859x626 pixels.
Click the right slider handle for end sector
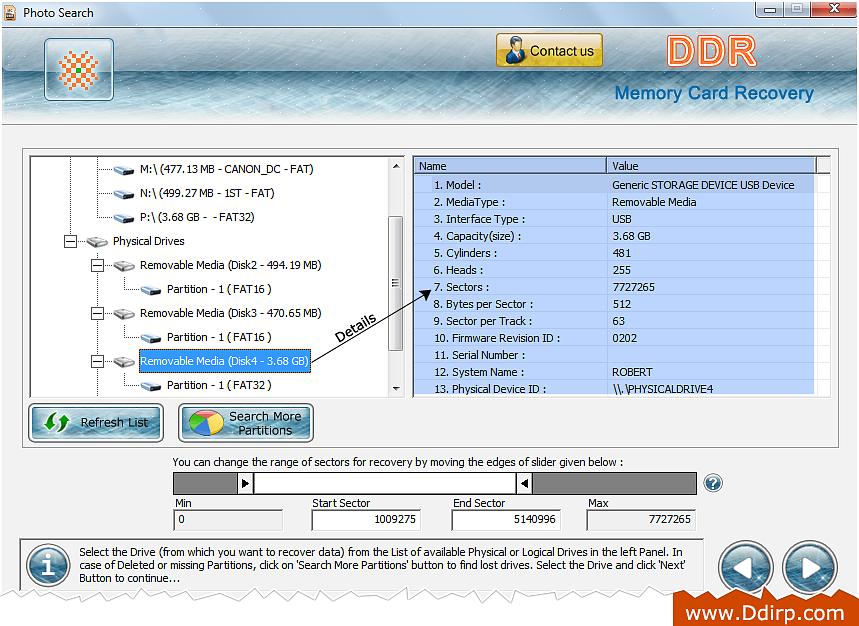(x=524, y=484)
